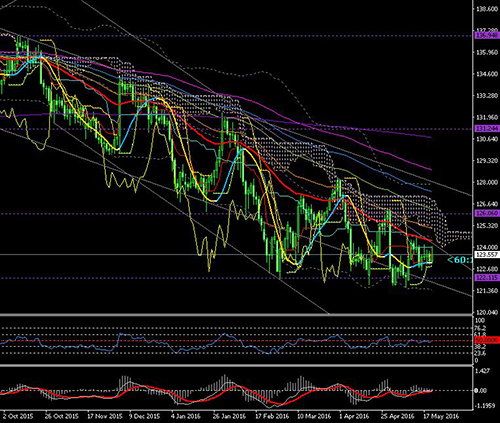Select the purple 122.115 support level label
Screen dimensions: 500x423
click(486, 277)
